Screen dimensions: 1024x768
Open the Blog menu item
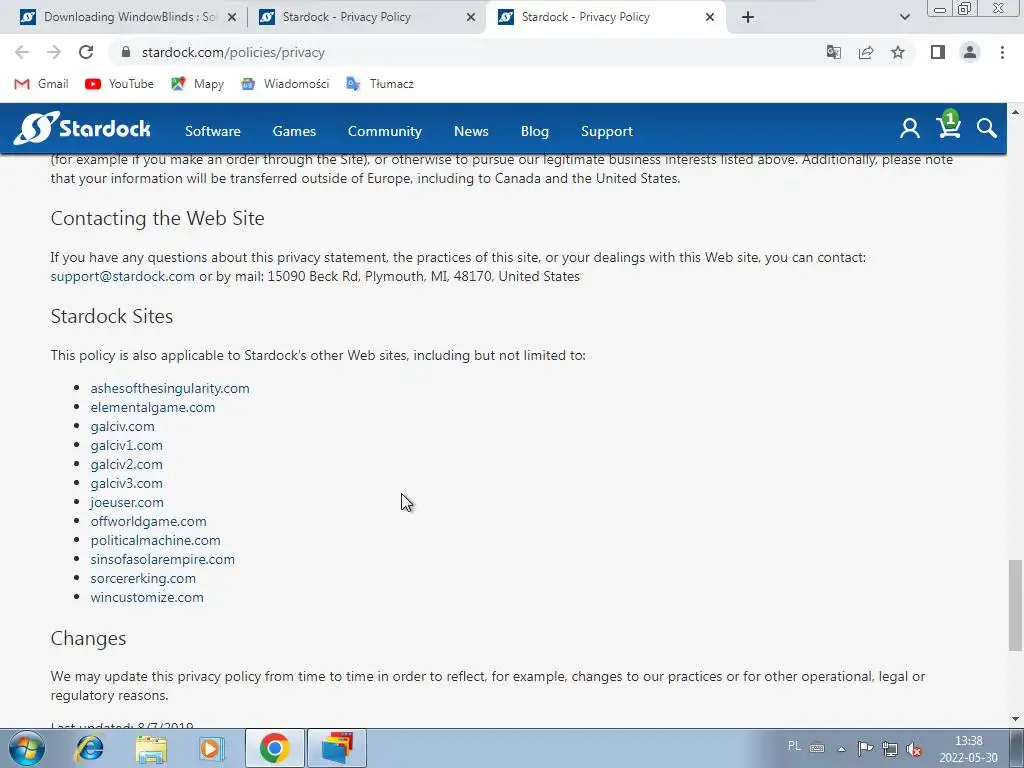tap(535, 131)
